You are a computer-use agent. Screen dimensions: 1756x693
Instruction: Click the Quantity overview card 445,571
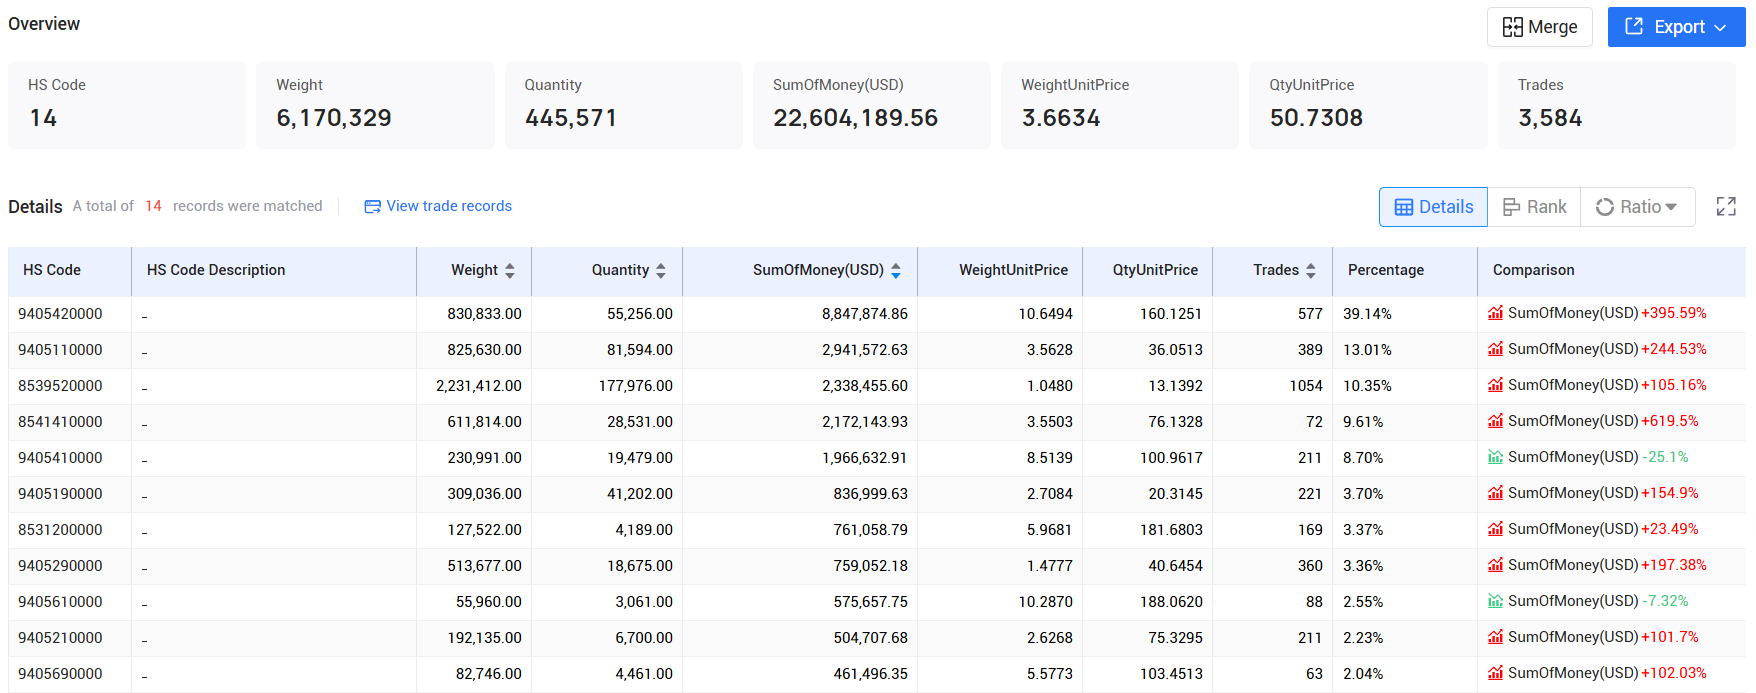click(623, 105)
